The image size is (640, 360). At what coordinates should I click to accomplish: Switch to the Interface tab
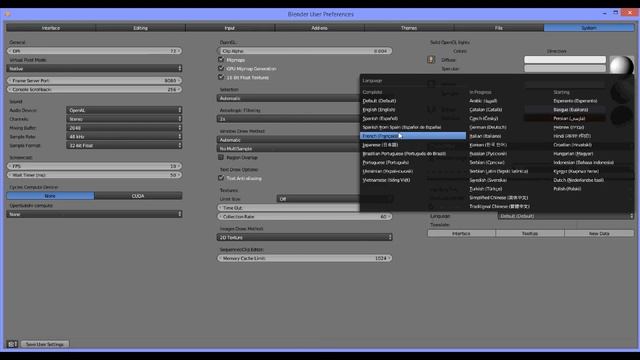point(51,28)
